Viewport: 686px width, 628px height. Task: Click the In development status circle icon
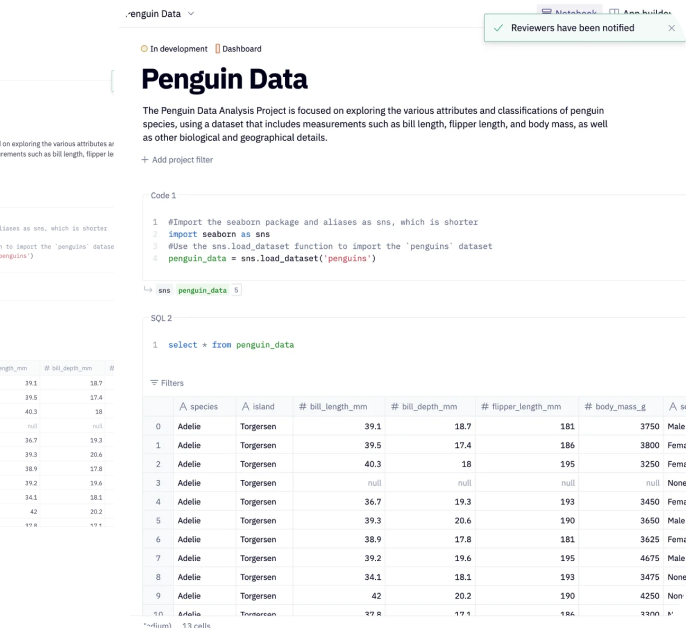click(x=144, y=49)
